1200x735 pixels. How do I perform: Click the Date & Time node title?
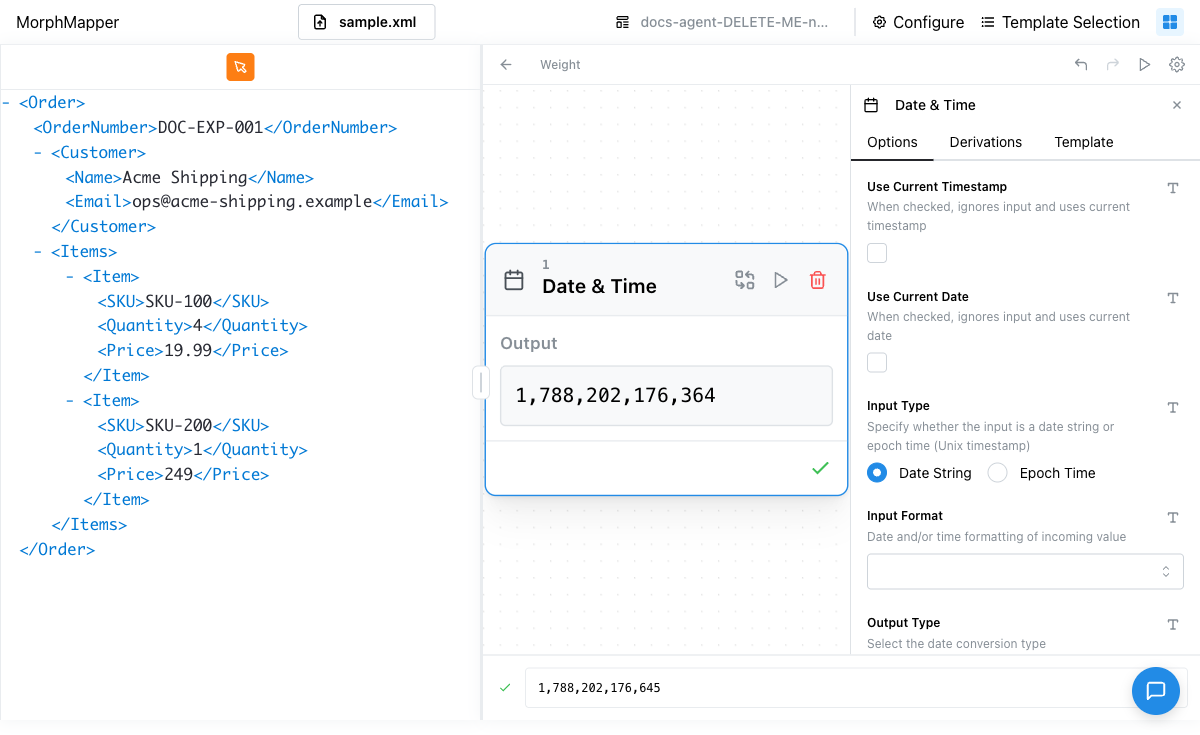click(x=599, y=286)
